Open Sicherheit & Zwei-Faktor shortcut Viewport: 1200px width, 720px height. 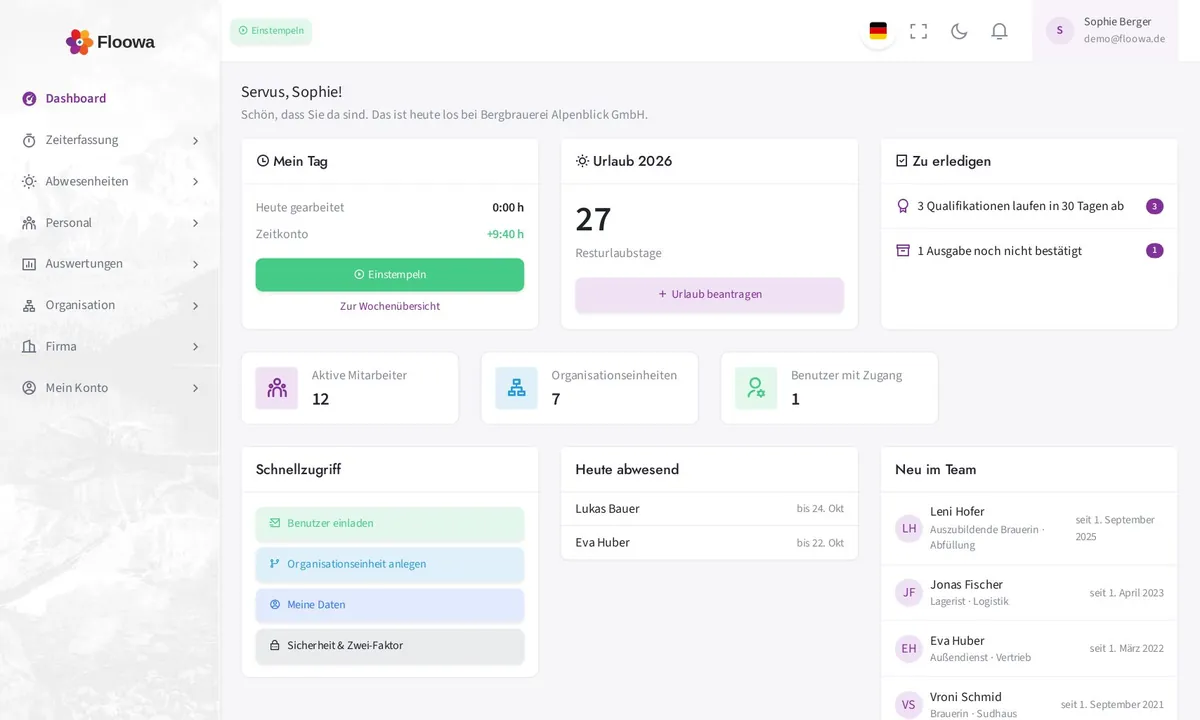(390, 646)
